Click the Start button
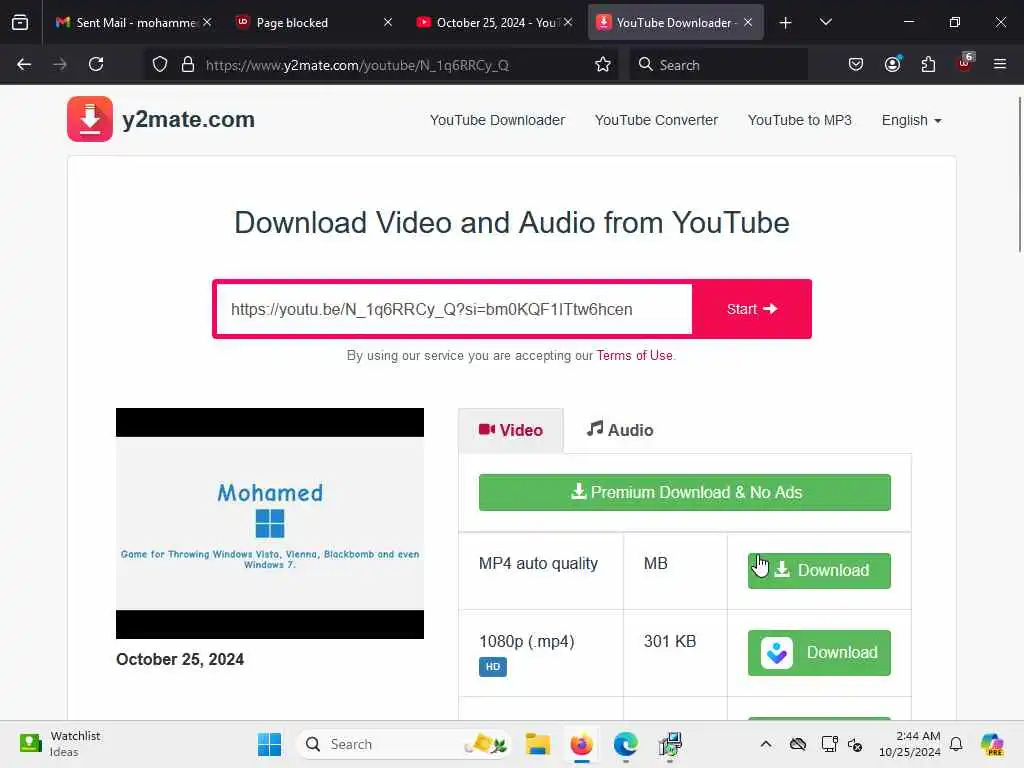The width and height of the screenshot is (1024, 768). click(x=752, y=309)
